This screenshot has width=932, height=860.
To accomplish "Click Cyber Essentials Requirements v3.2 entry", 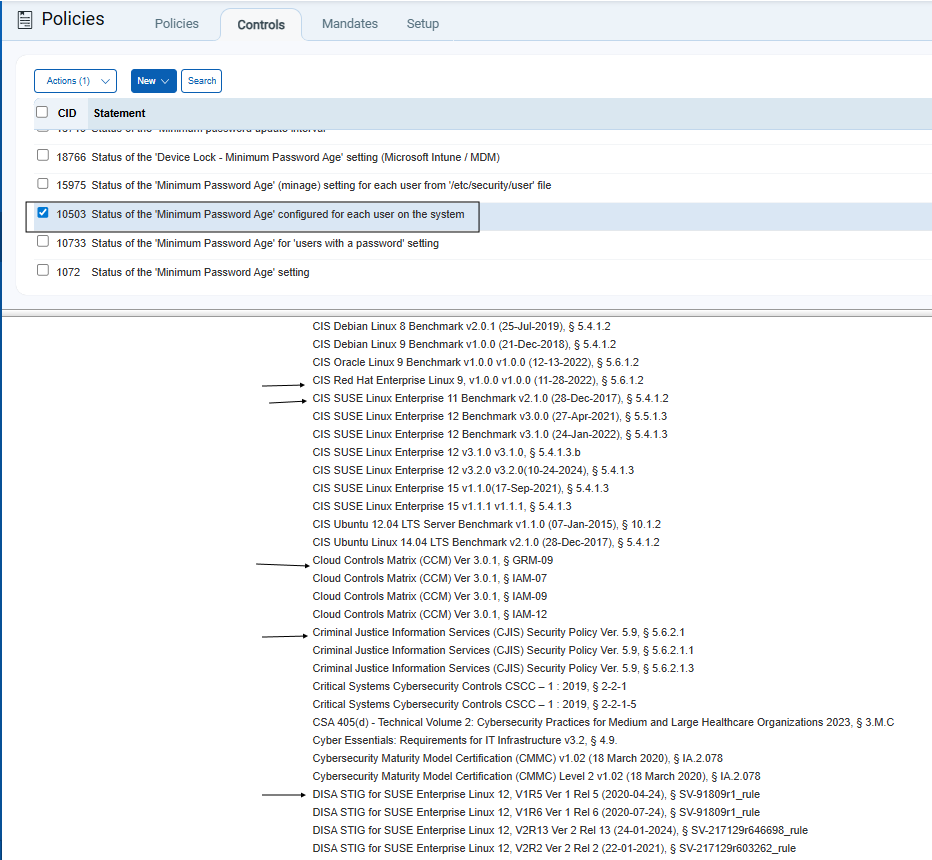I will pyautogui.click(x=465, y=741).
